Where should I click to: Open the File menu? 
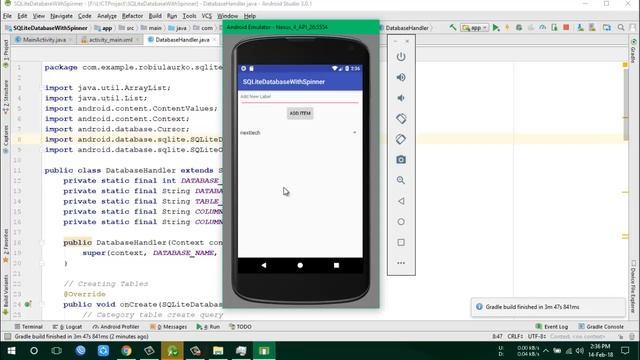7,16
